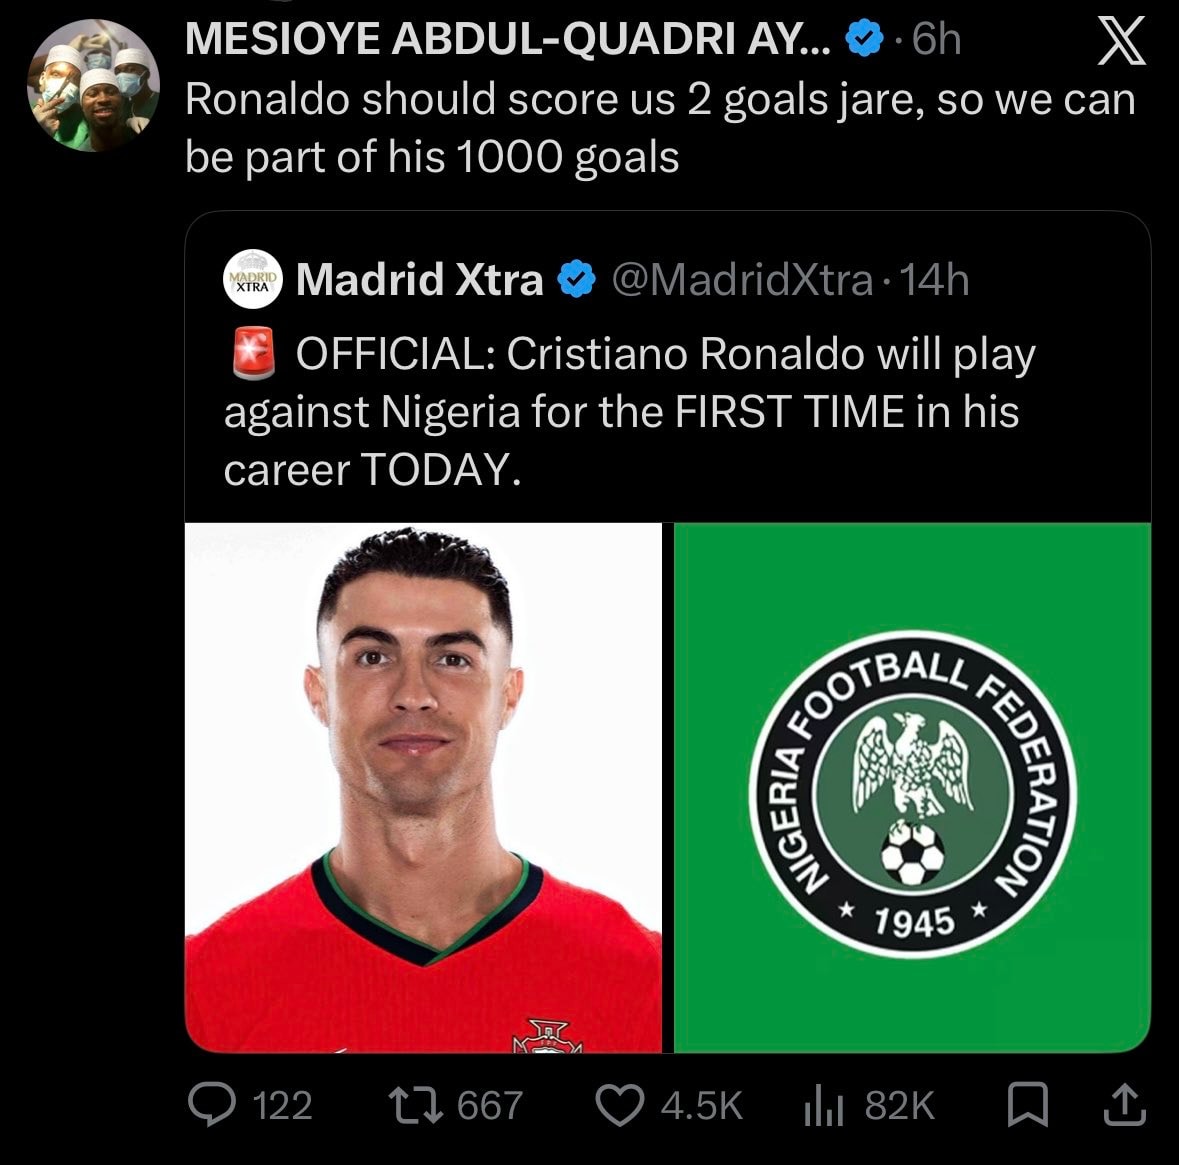The height and width of the screenshot is (1165, 1179).
Task: Like the post with heart icon
Action: coord(620,1105)
